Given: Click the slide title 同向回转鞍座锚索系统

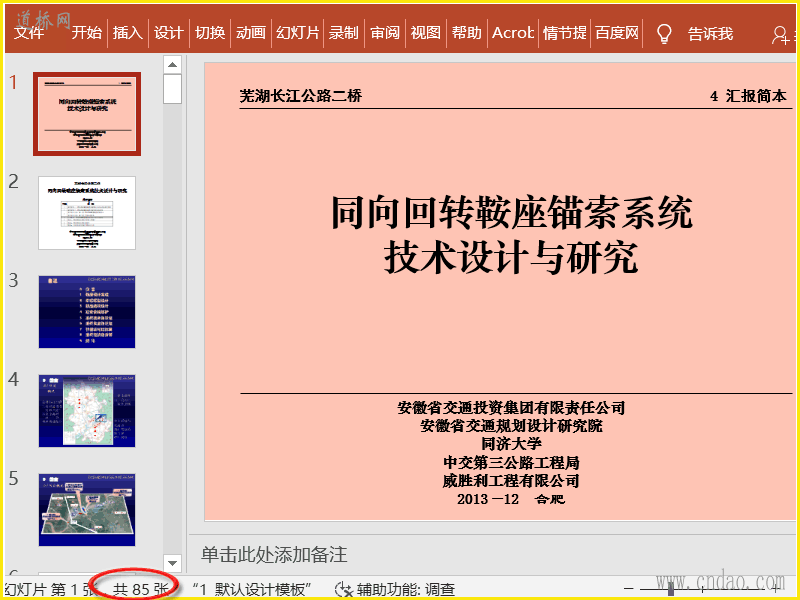Looking at the screenshot, I should click(x=512, y=212).
